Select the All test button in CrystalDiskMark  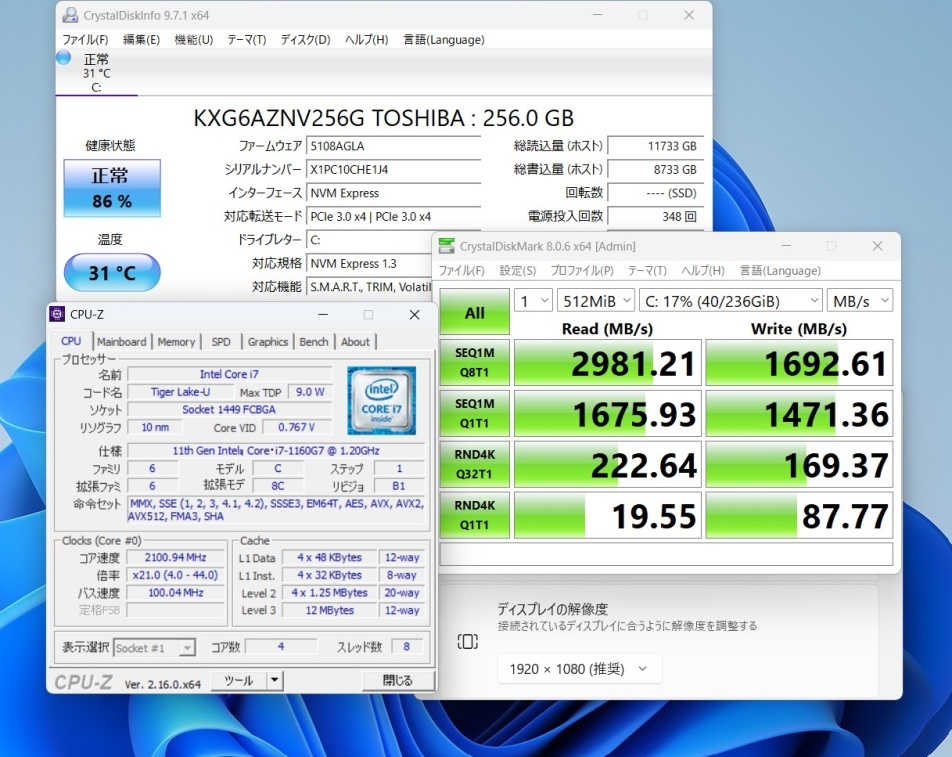[x=473, y=312]
